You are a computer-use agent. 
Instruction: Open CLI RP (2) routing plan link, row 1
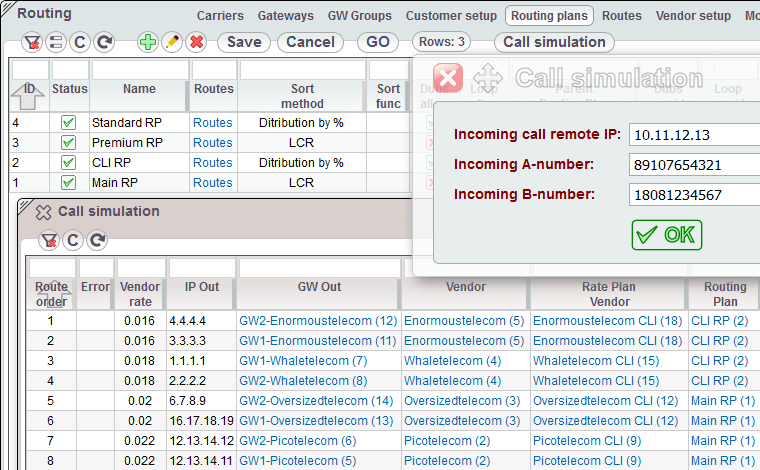(720, 321)
